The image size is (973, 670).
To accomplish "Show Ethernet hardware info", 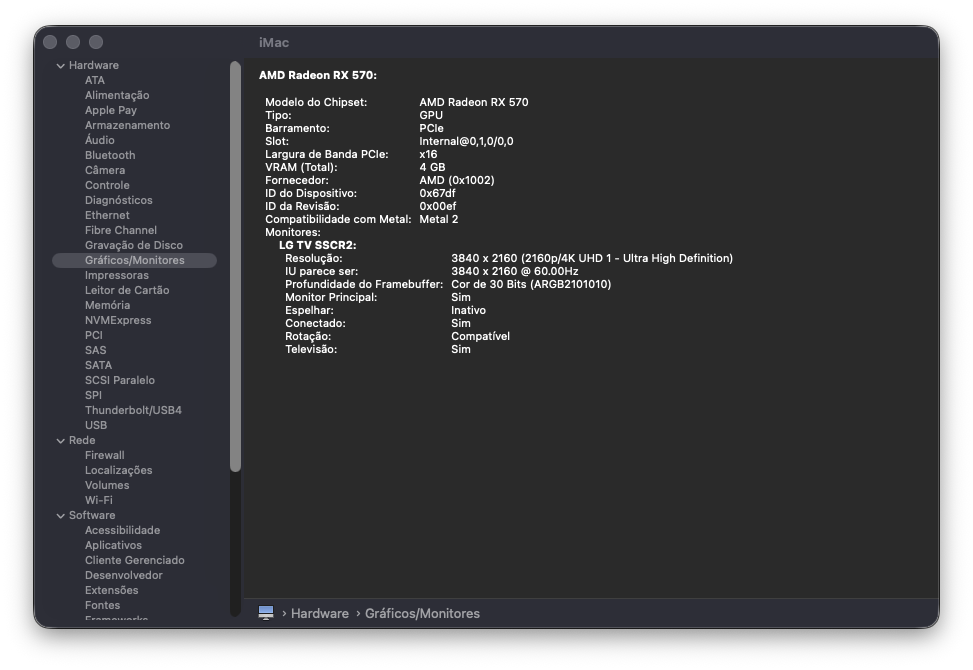I will (x=107, y=215).
